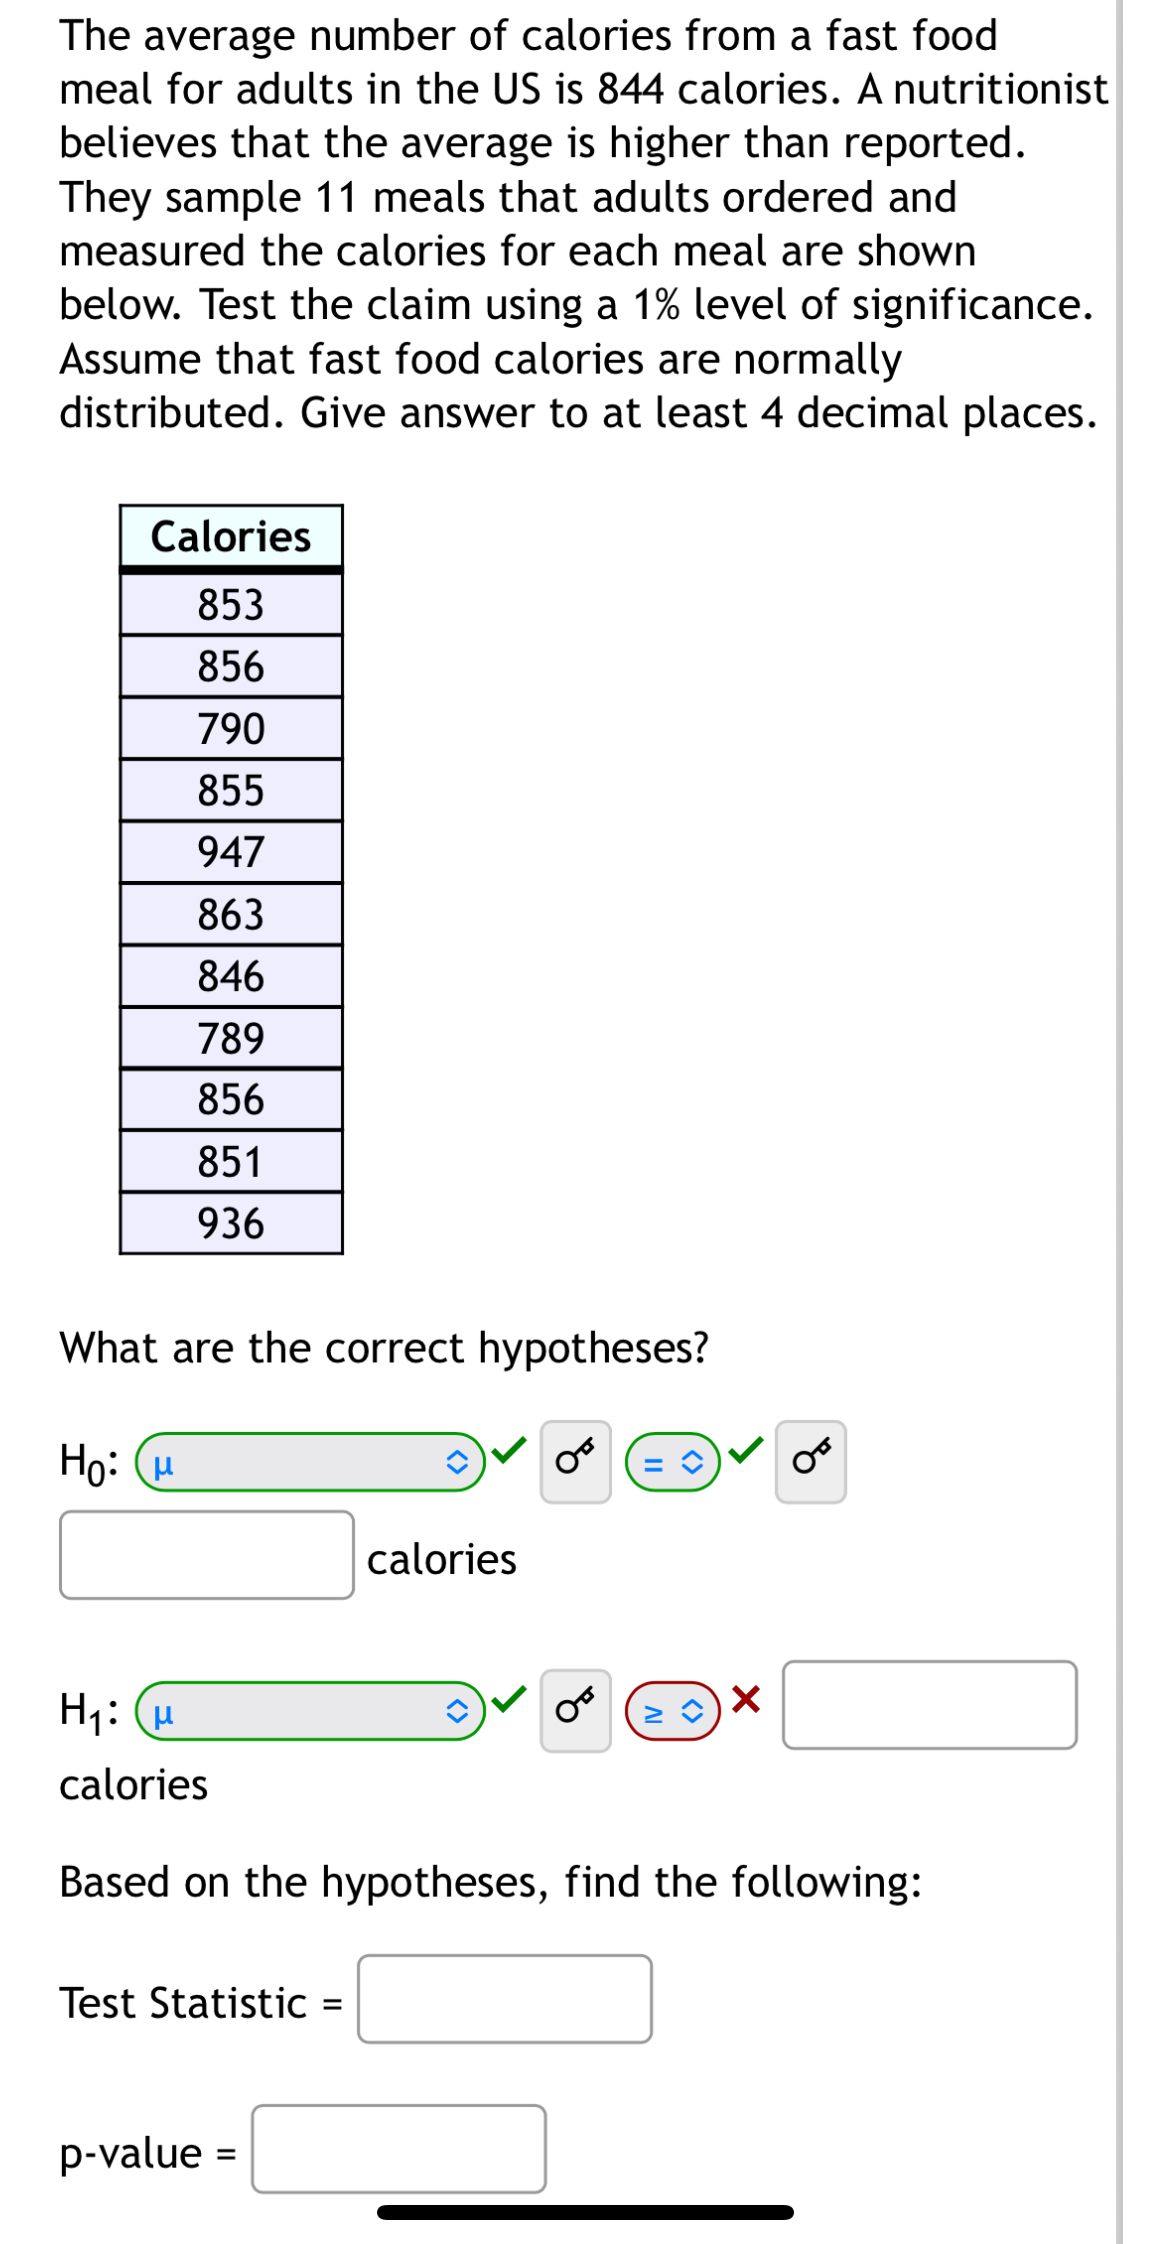Viewport: 1170px width, 2244px height.
Task: Click the green checkmark after H0 μ selection
Action: [510, 1453]
